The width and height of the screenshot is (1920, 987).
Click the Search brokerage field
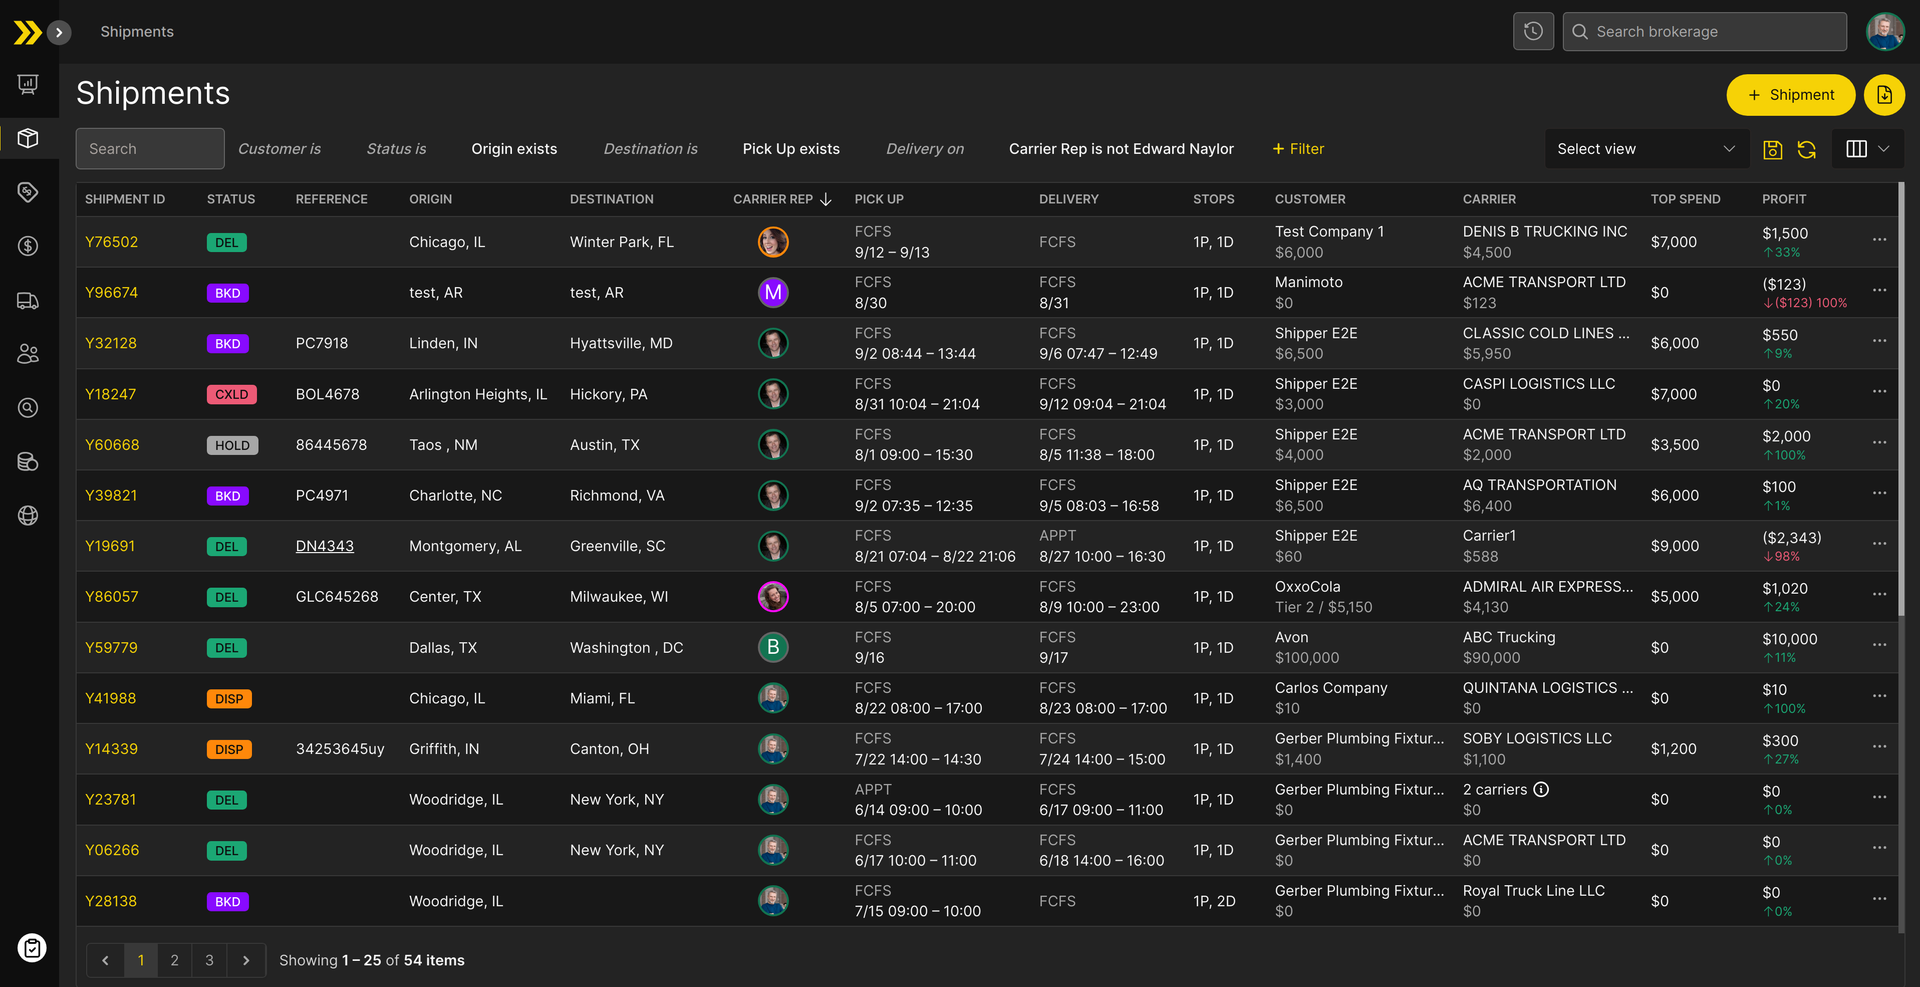[1705, 32]
